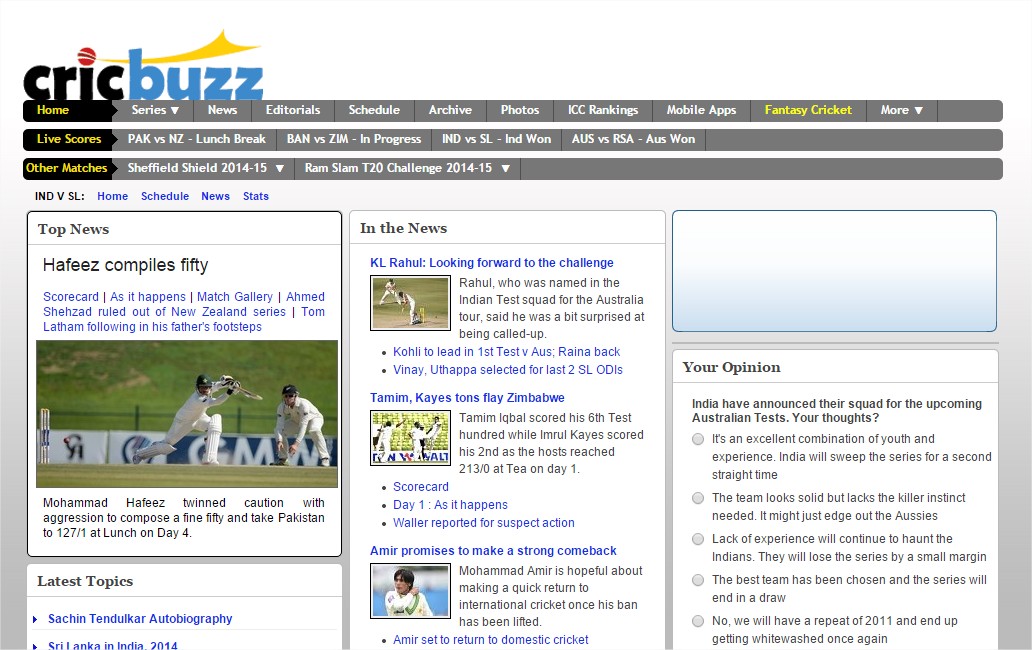Open 'Tamim, Kayes tons flay Zimbabwe' headline
1032x650 pixels.
(x=467, y=398)
